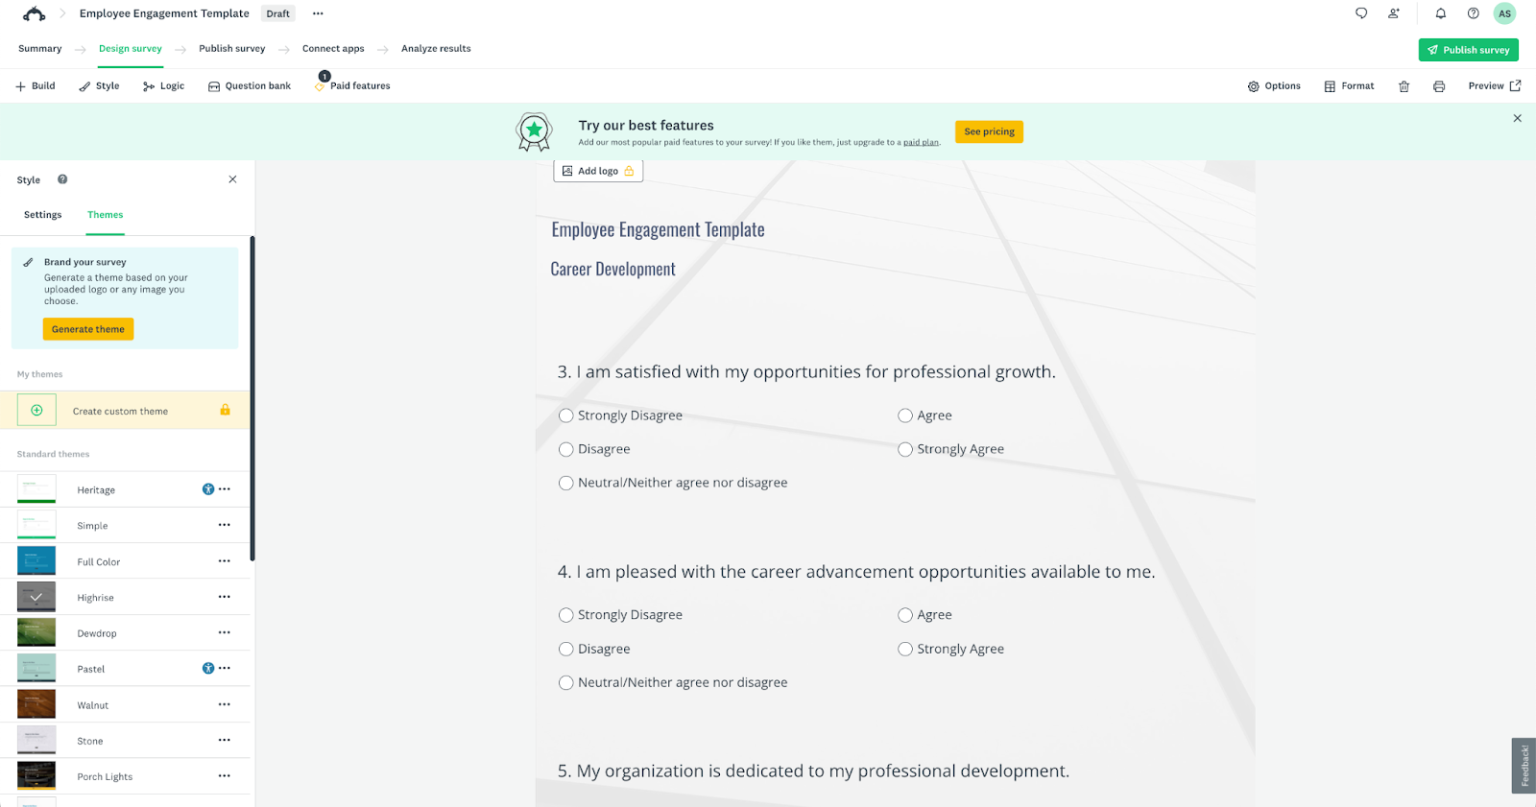Open the AS account avatar
1536x807 pixels.
pos(1505,13)
